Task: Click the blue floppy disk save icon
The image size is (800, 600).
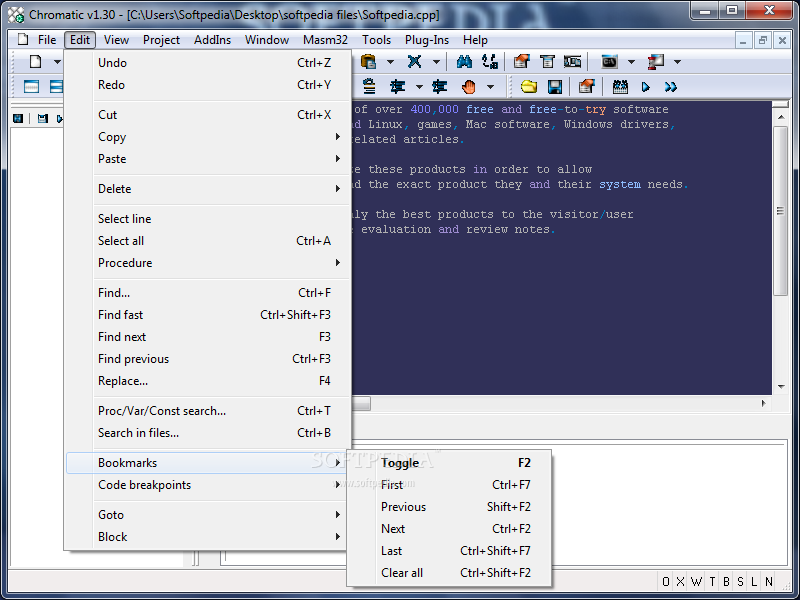Action: pyautogui.click(x=555, y=87)
